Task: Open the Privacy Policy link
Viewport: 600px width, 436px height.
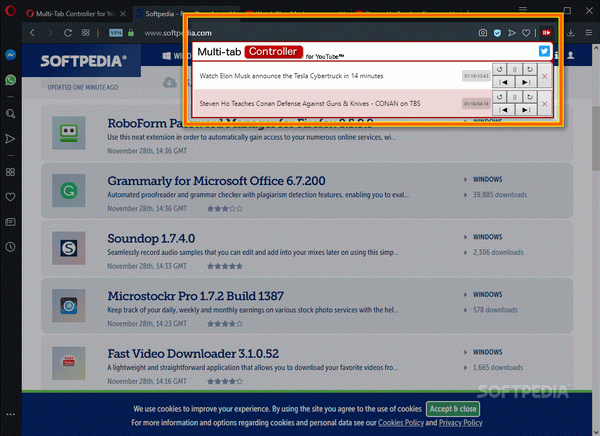Action: tap(460, 423)
